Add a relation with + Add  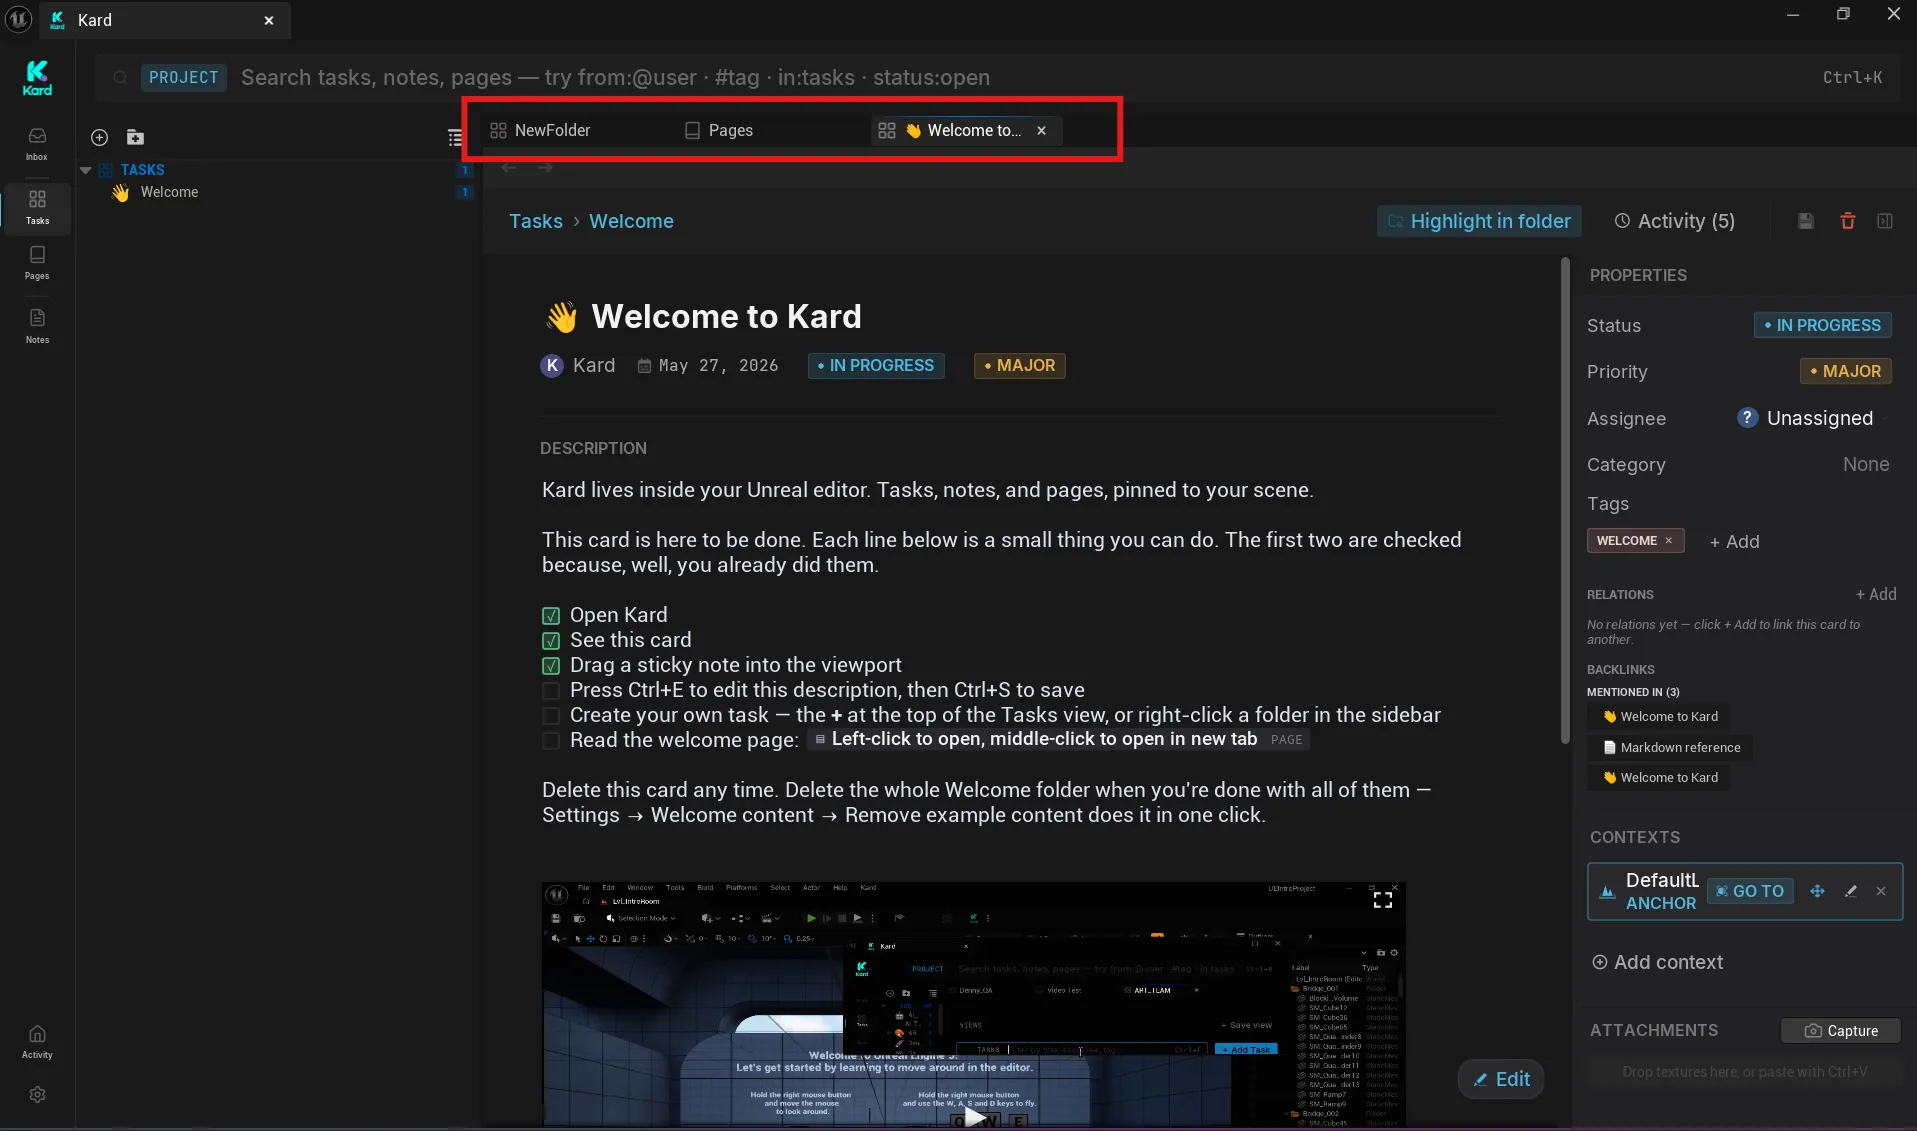pyautogui.click(x=1876, y=594)
